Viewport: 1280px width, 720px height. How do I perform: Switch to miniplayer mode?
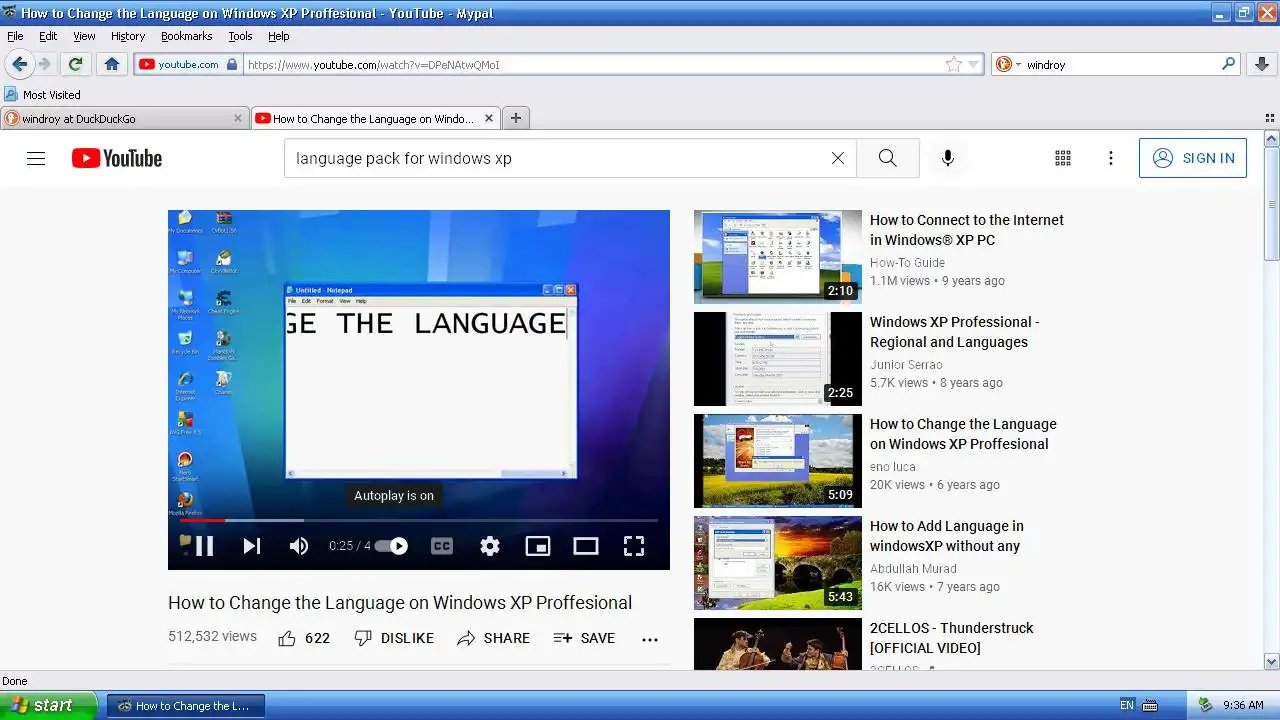pyautogui.click(x=538, y=546)
